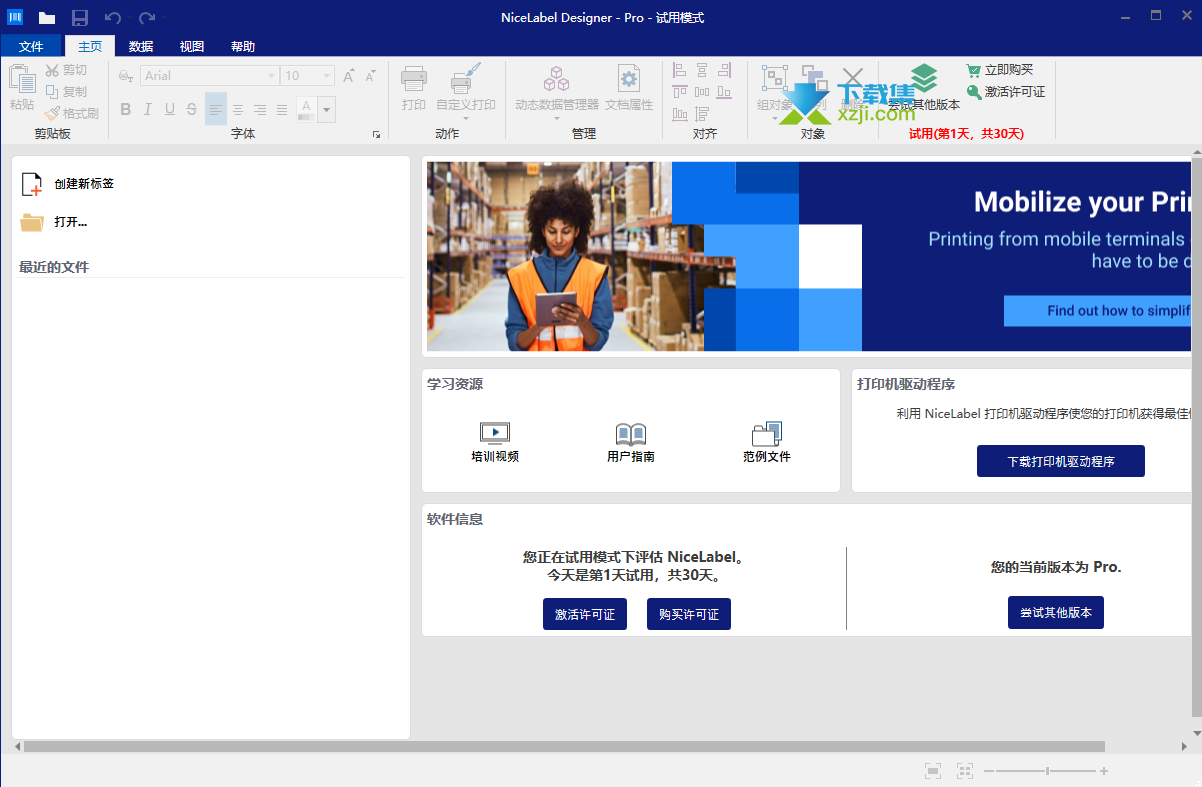This screenshot has width=1202, height=787.
Task: Open a file from the title bar folder icon
Action: pyautogui.click(x=47, y=18)
